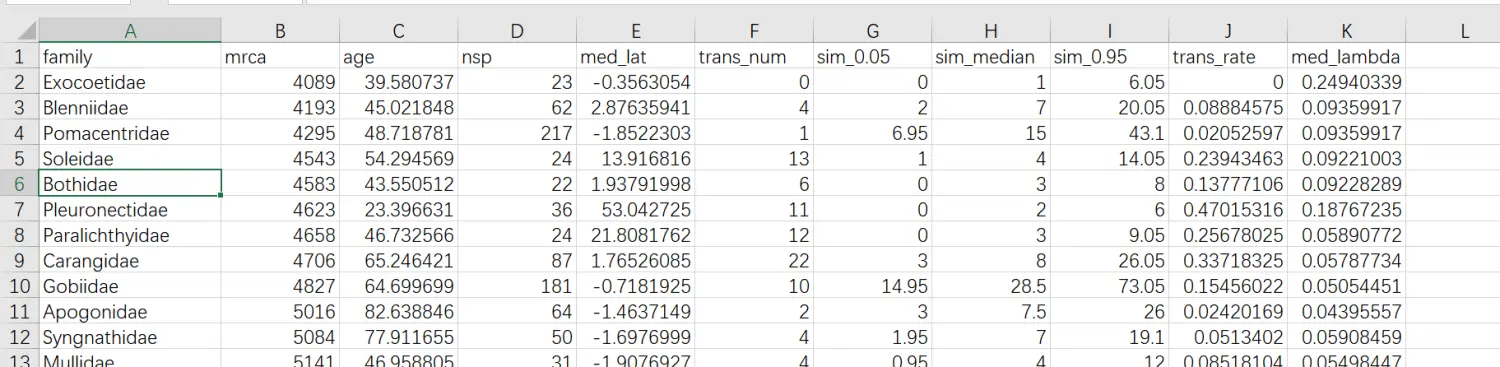Screen dimensions: 1500x367
Task: Select column I header
Action: pos(1108,32)
